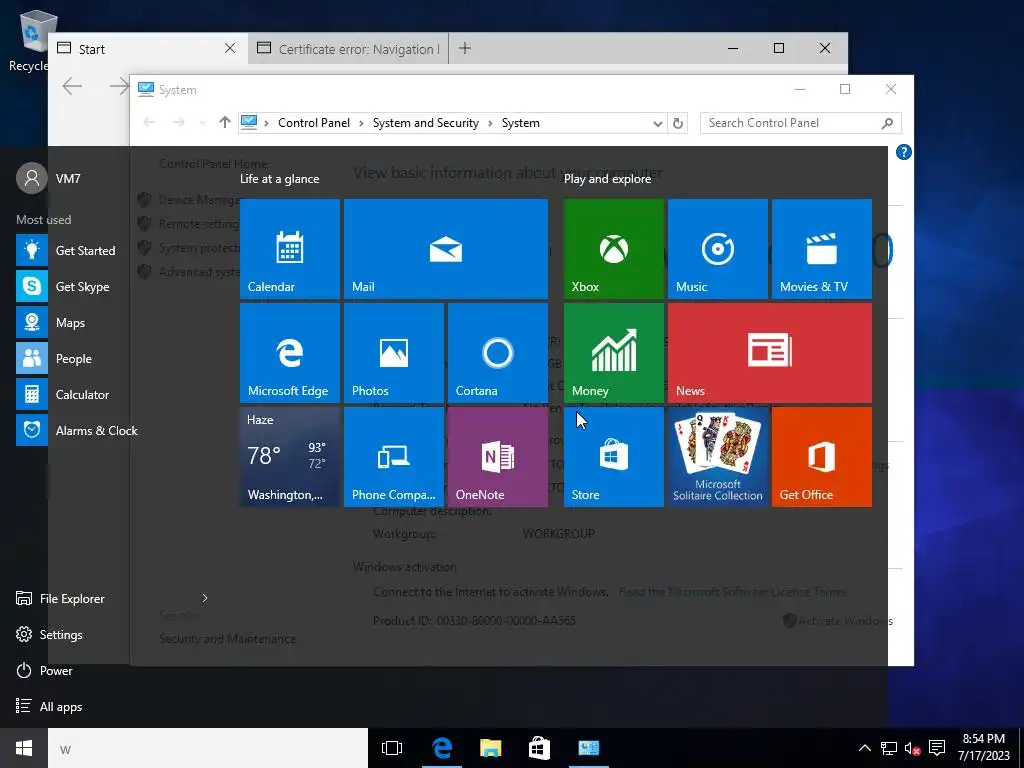Refresh the System control panel page

pos(678,123)
